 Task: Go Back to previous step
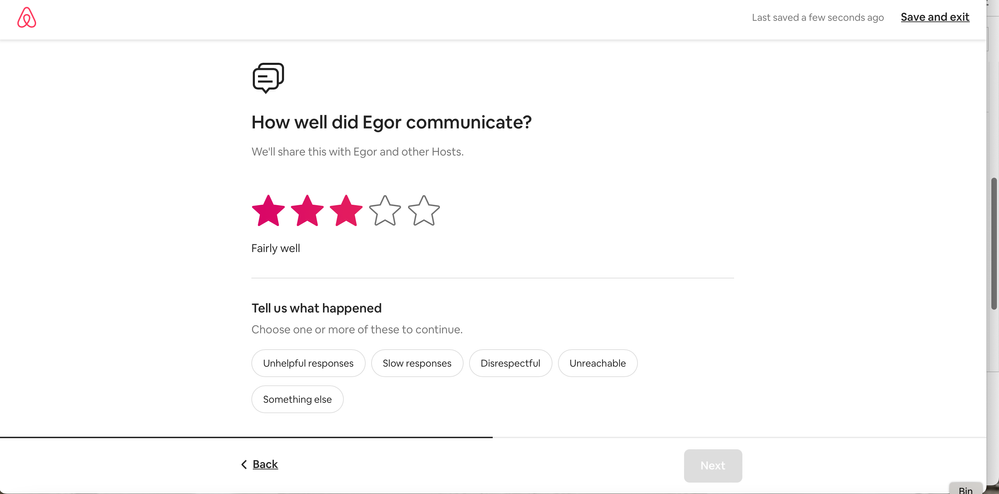point(265,465)
